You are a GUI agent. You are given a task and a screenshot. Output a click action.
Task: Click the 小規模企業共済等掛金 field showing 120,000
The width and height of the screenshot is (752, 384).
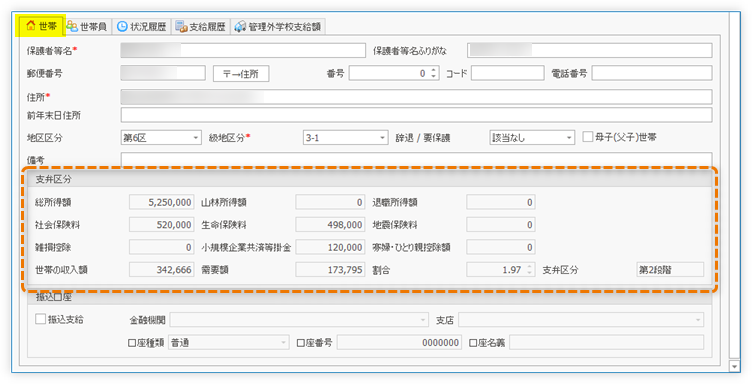[x=330, y=247]
